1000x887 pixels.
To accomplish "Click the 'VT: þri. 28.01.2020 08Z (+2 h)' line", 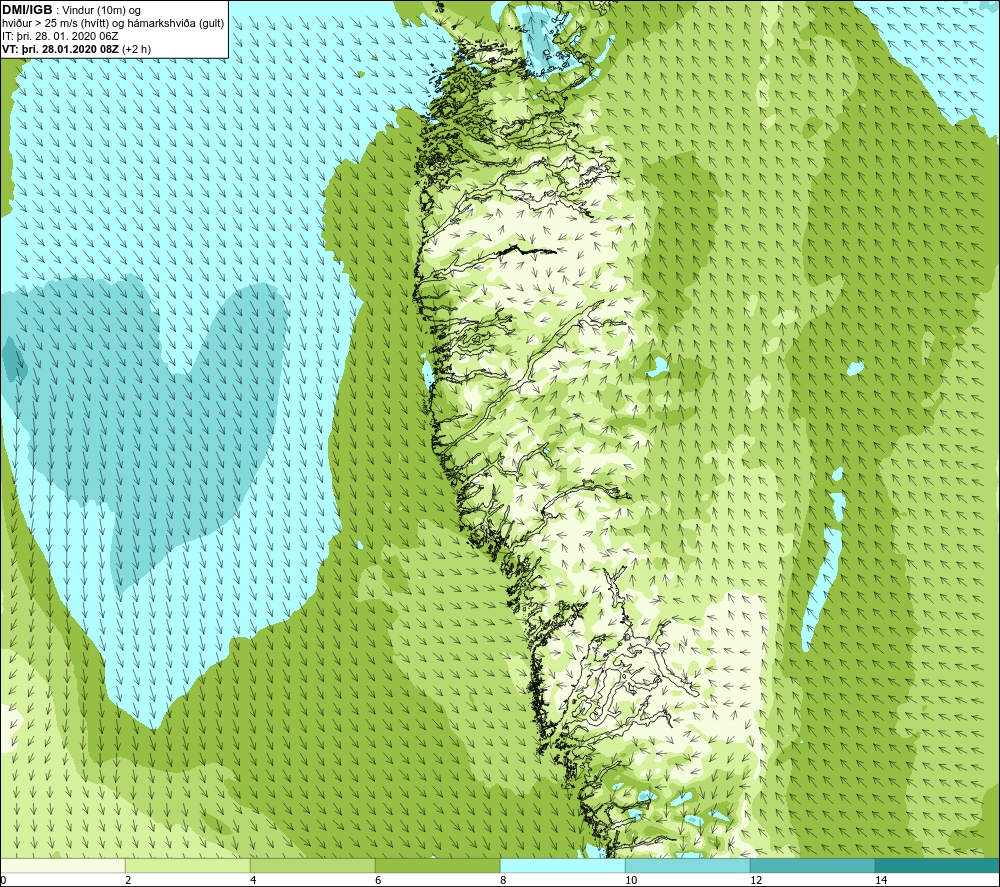I will (77, 49).
